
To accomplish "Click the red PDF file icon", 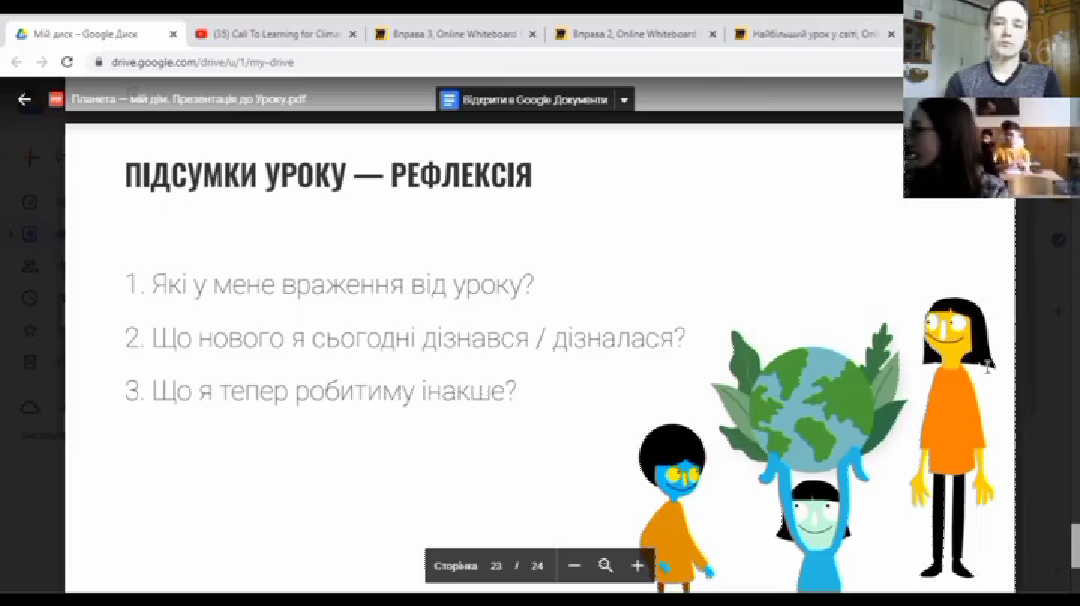I will tap(56, 99).
